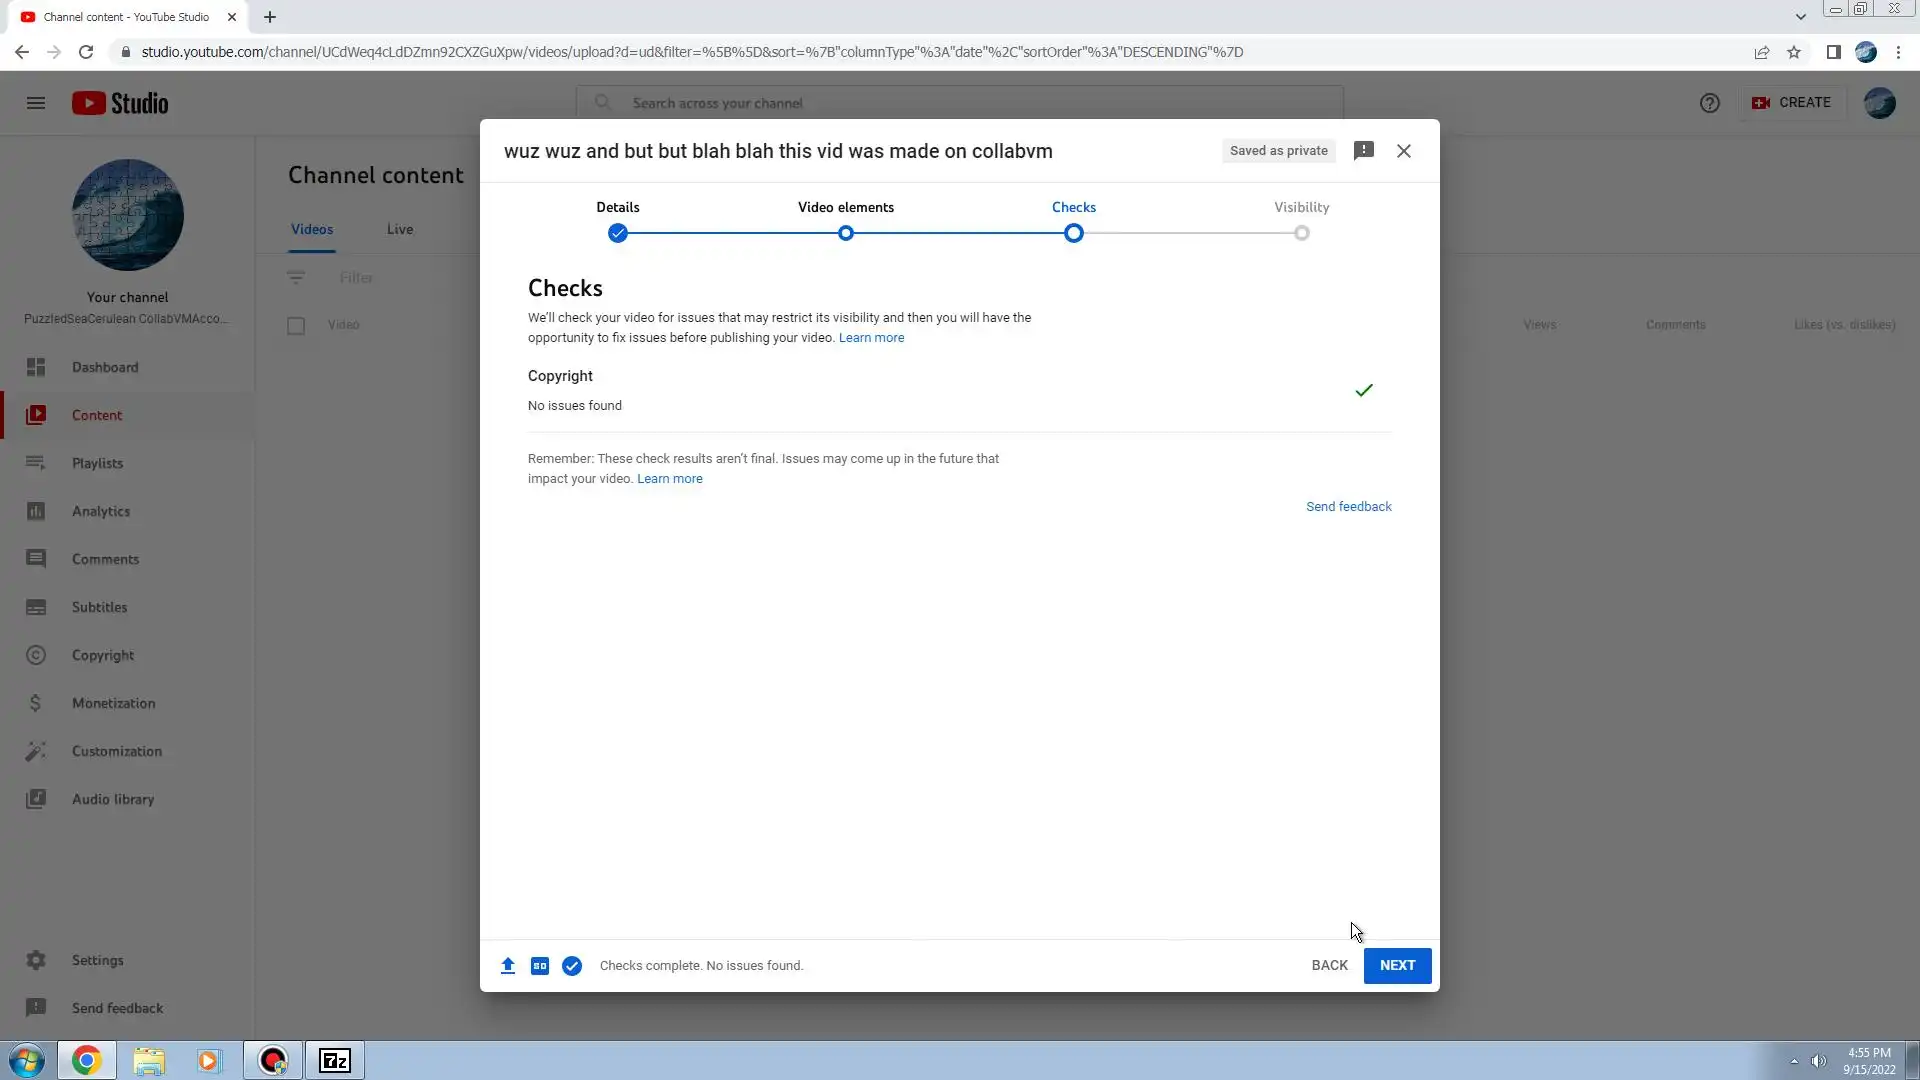
Task: Click the checks complete checkmark icon
Action: pyautogui.click(x=572, y=966)
